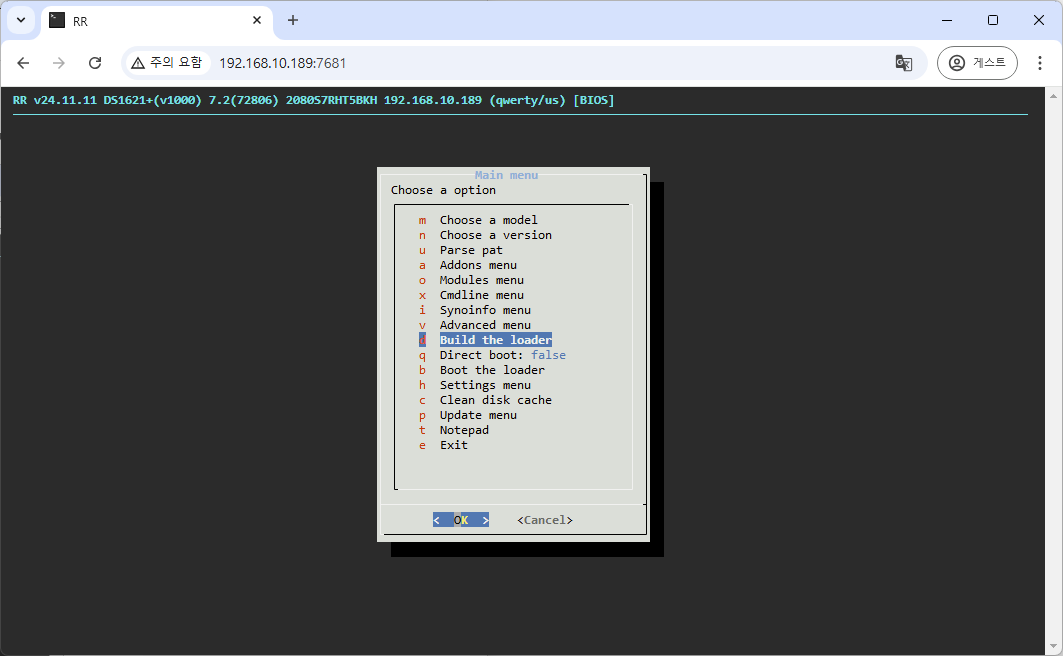The width and height of the screenshot is (1063, 656).
Task: Click the browser back arrow
Action: (x=23, y=63)
